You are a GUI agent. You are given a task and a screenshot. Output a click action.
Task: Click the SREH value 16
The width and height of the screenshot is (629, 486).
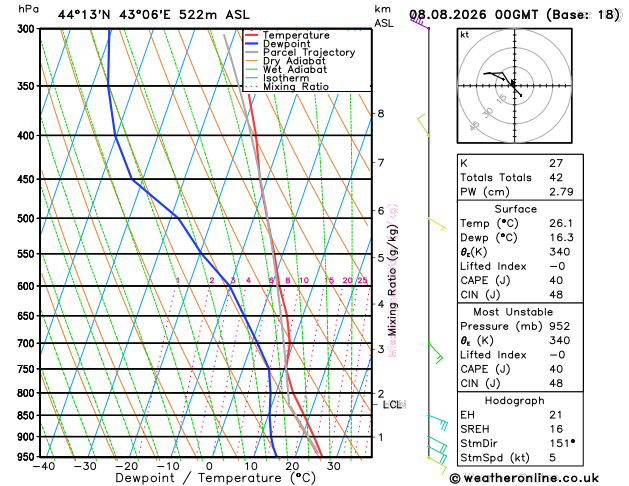[556, 429]
